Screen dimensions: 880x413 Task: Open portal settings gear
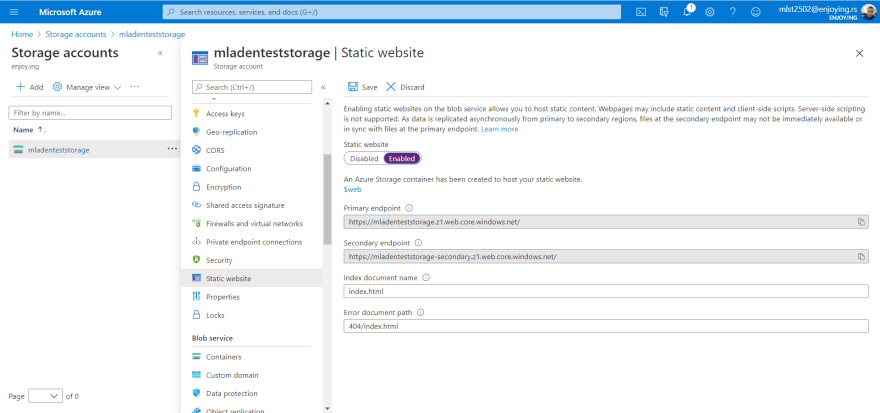click(710, 12)
